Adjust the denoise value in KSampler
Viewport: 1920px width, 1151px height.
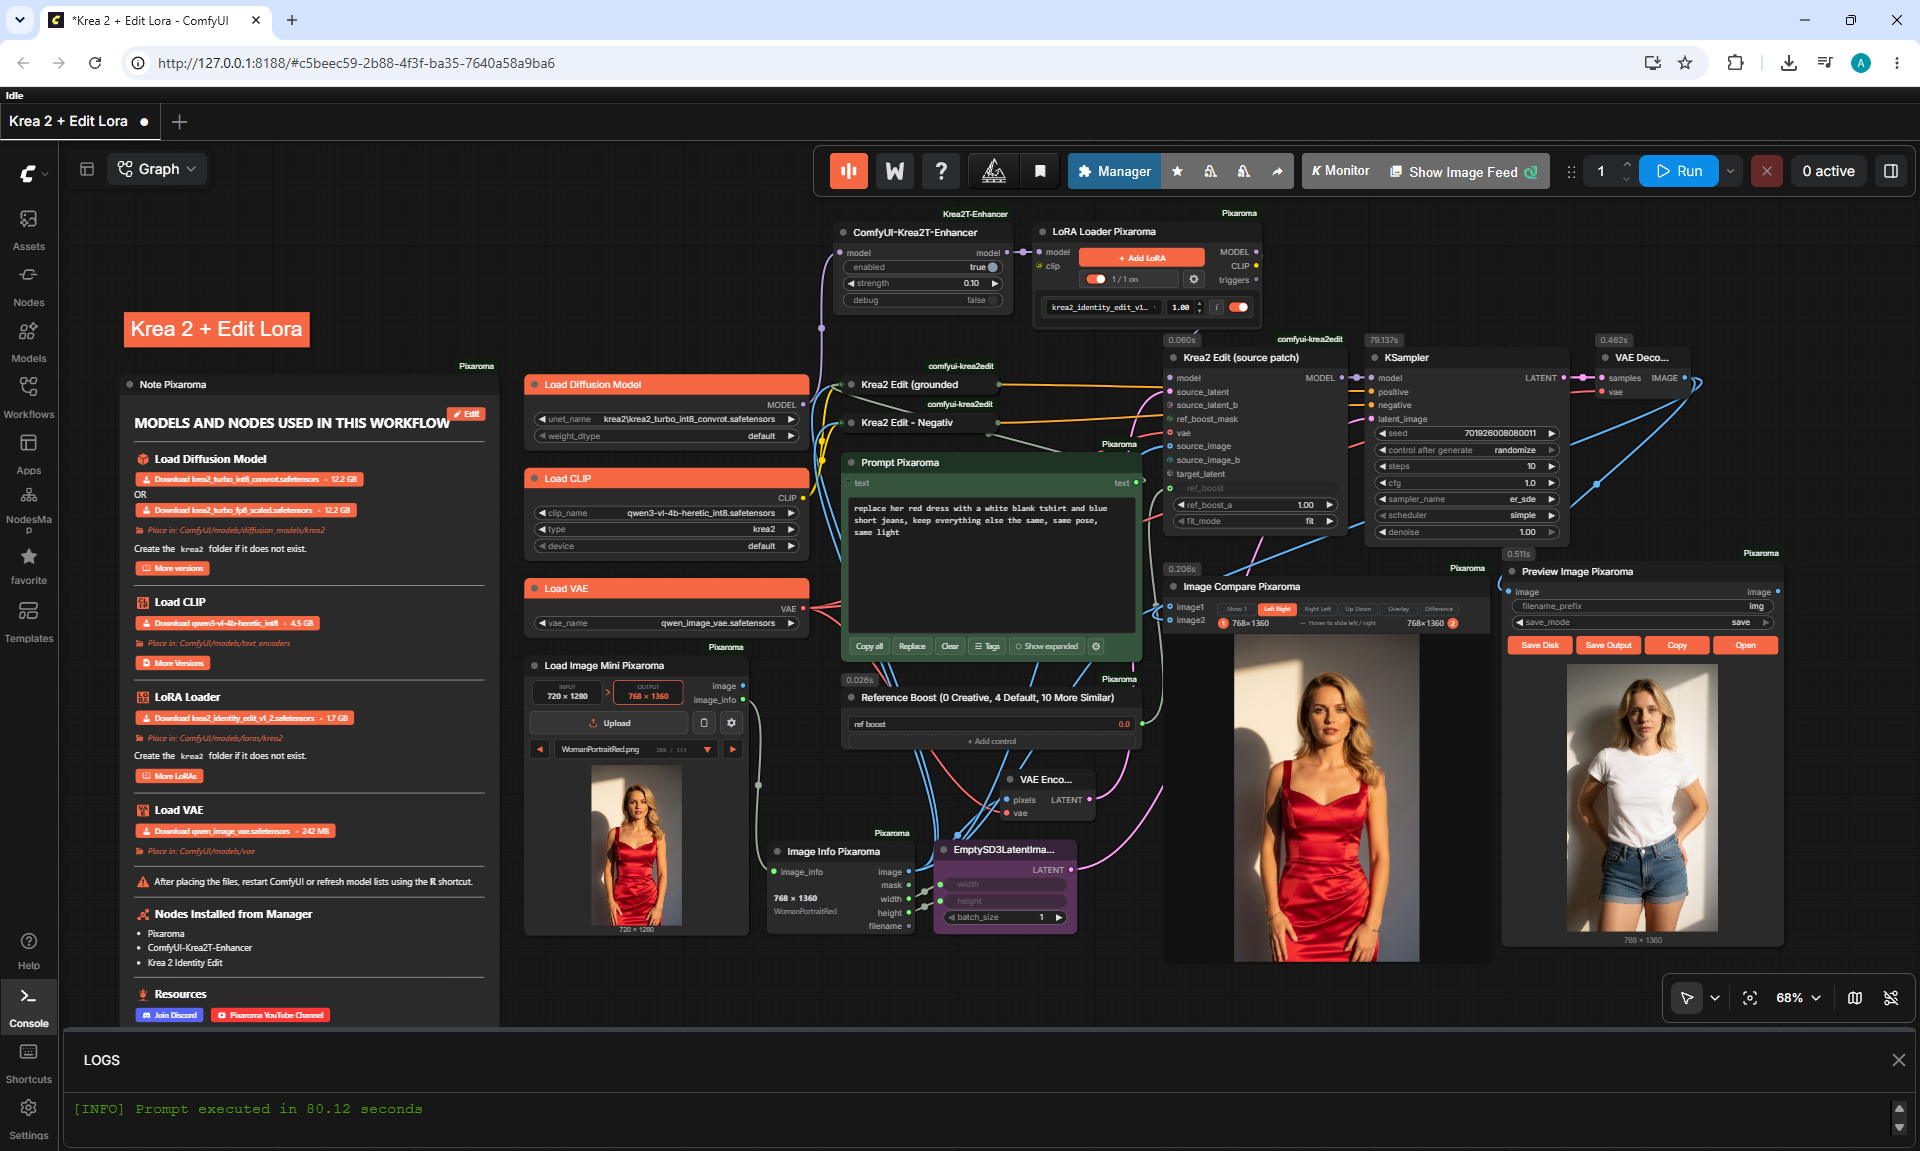tap(1467, 532)
